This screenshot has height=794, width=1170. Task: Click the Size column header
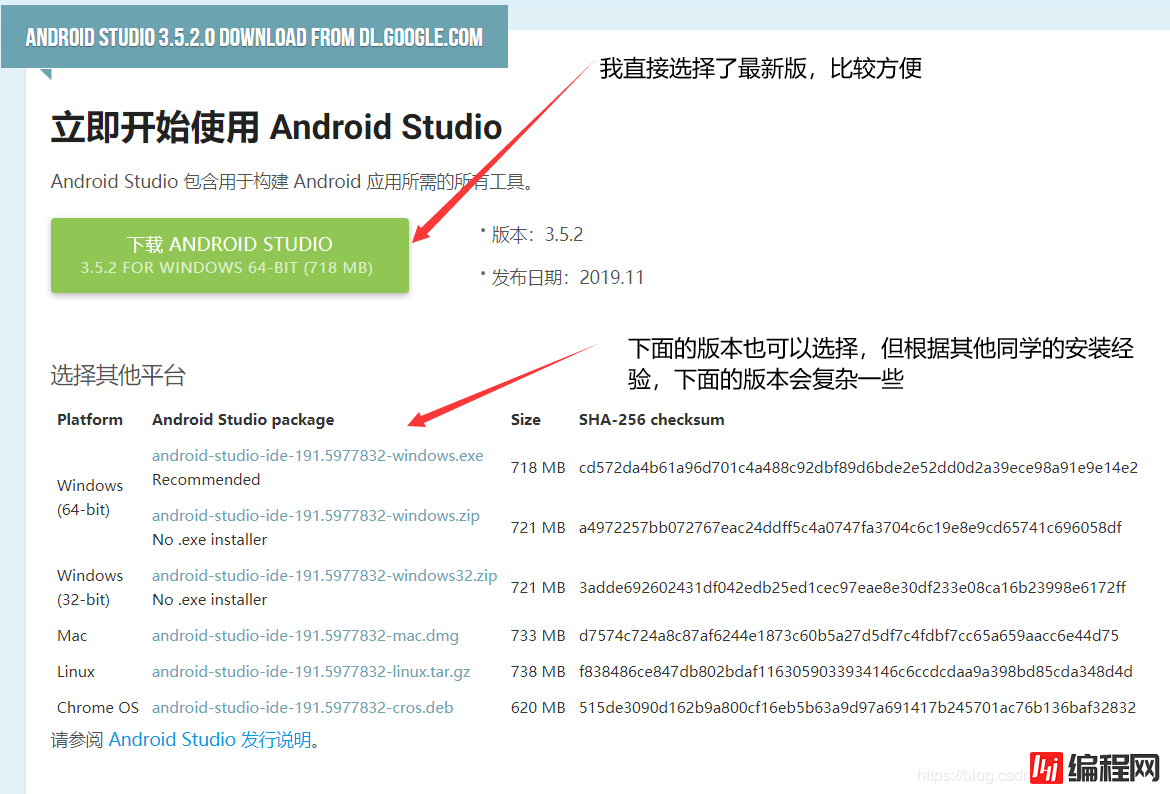(x=525, y=419)
